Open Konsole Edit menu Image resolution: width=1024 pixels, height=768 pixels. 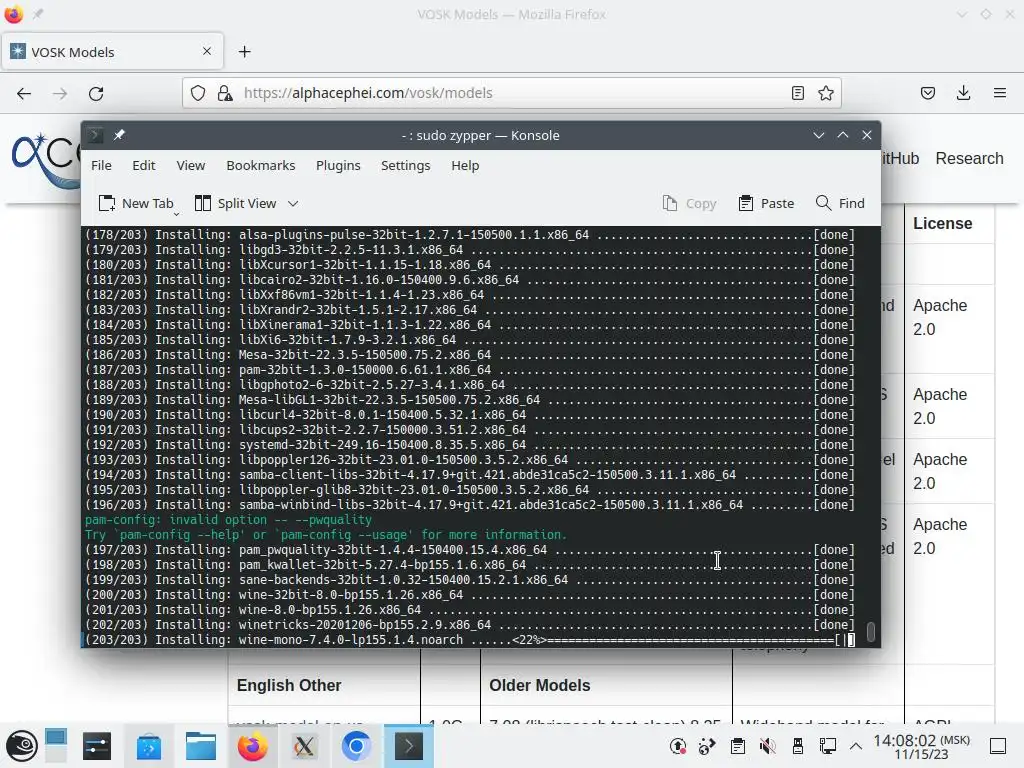144,165
